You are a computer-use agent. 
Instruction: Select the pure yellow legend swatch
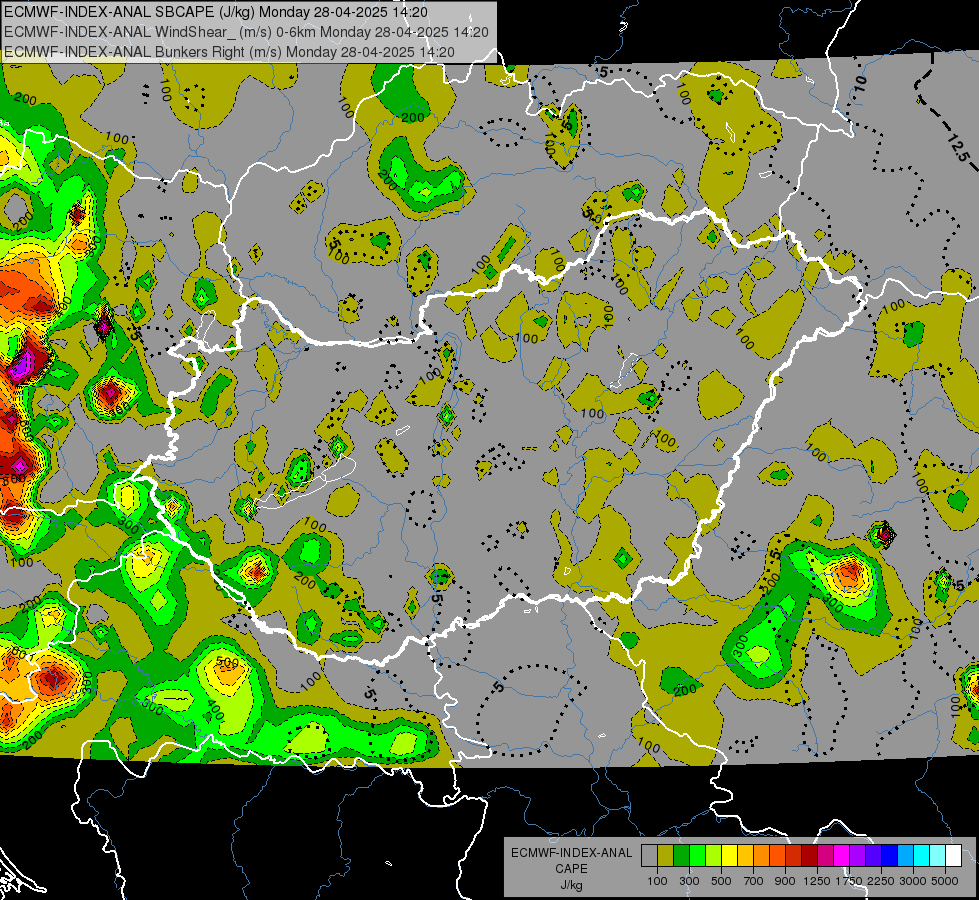(x=729, y=856)
